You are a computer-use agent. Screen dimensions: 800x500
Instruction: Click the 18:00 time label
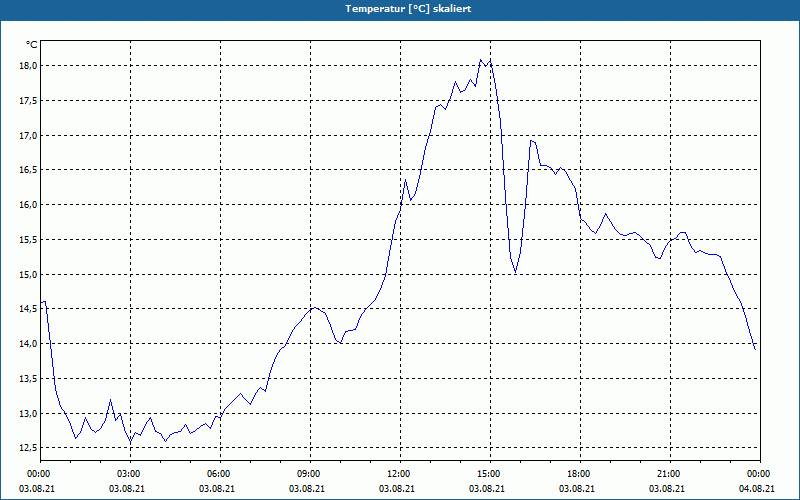pos(580,474)
